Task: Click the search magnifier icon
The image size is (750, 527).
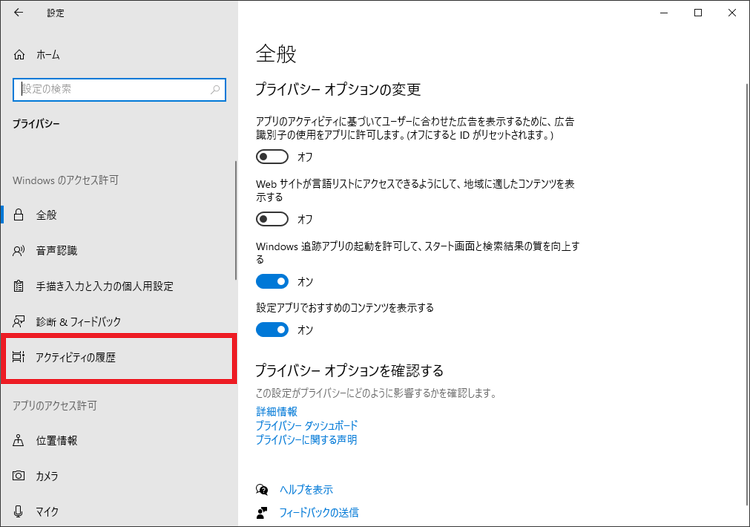Action: coord(215,89)
